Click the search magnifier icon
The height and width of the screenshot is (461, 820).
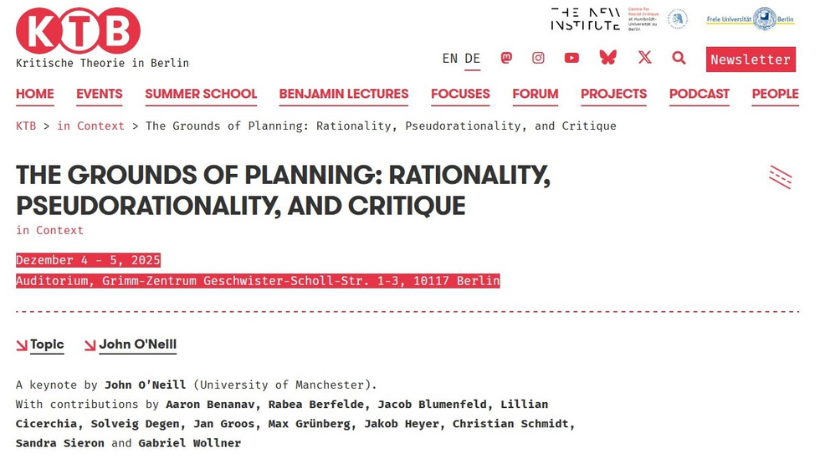coord(679,57)
